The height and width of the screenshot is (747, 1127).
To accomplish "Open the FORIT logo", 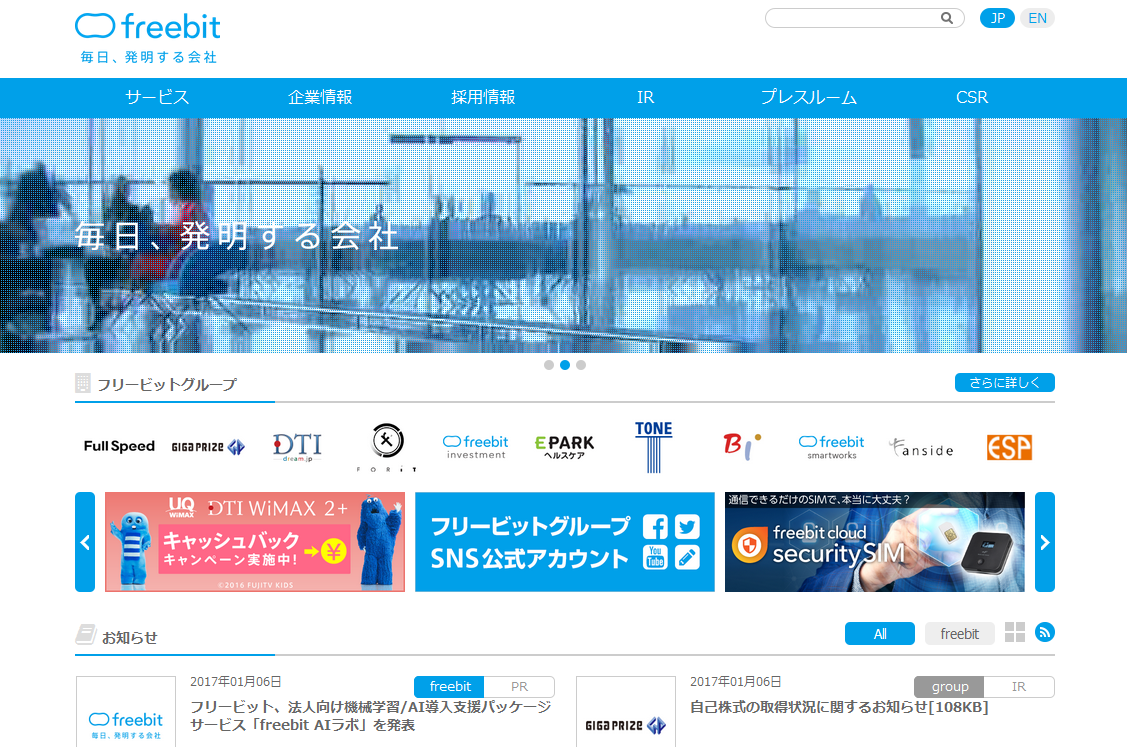I will (x=387, y=447).
